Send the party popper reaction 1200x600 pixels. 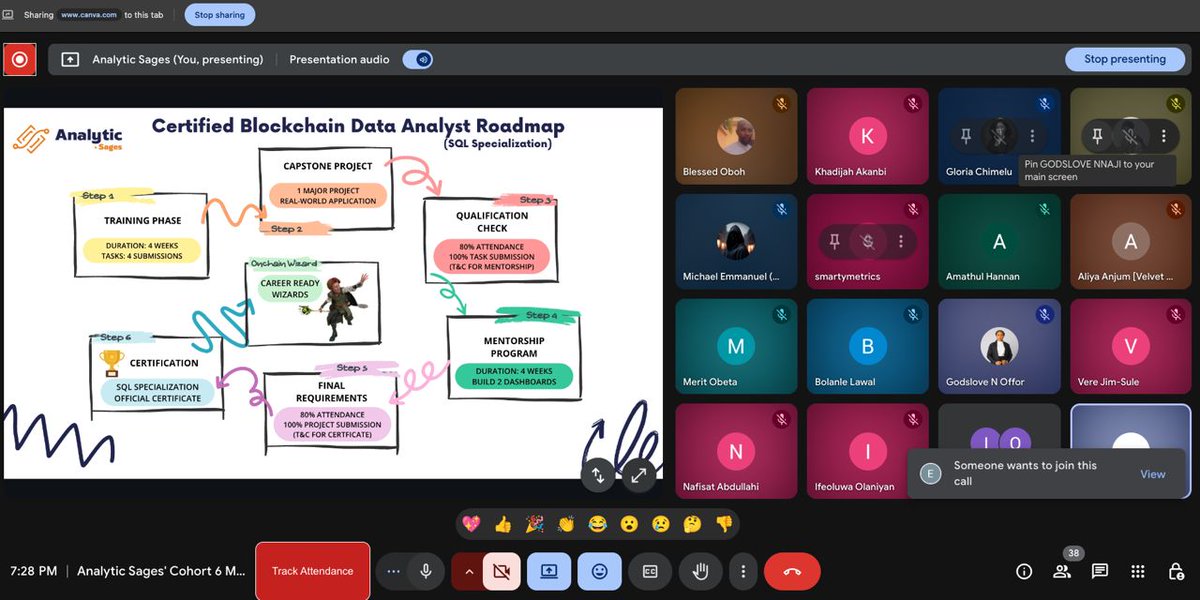(534, 523)
